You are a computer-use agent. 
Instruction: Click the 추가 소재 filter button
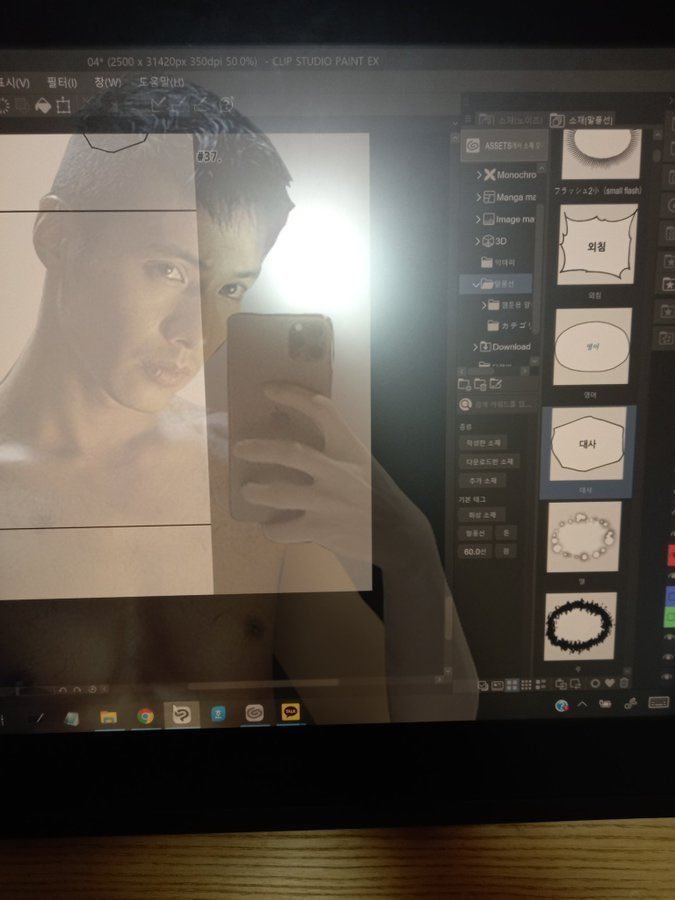click(481, 481)
